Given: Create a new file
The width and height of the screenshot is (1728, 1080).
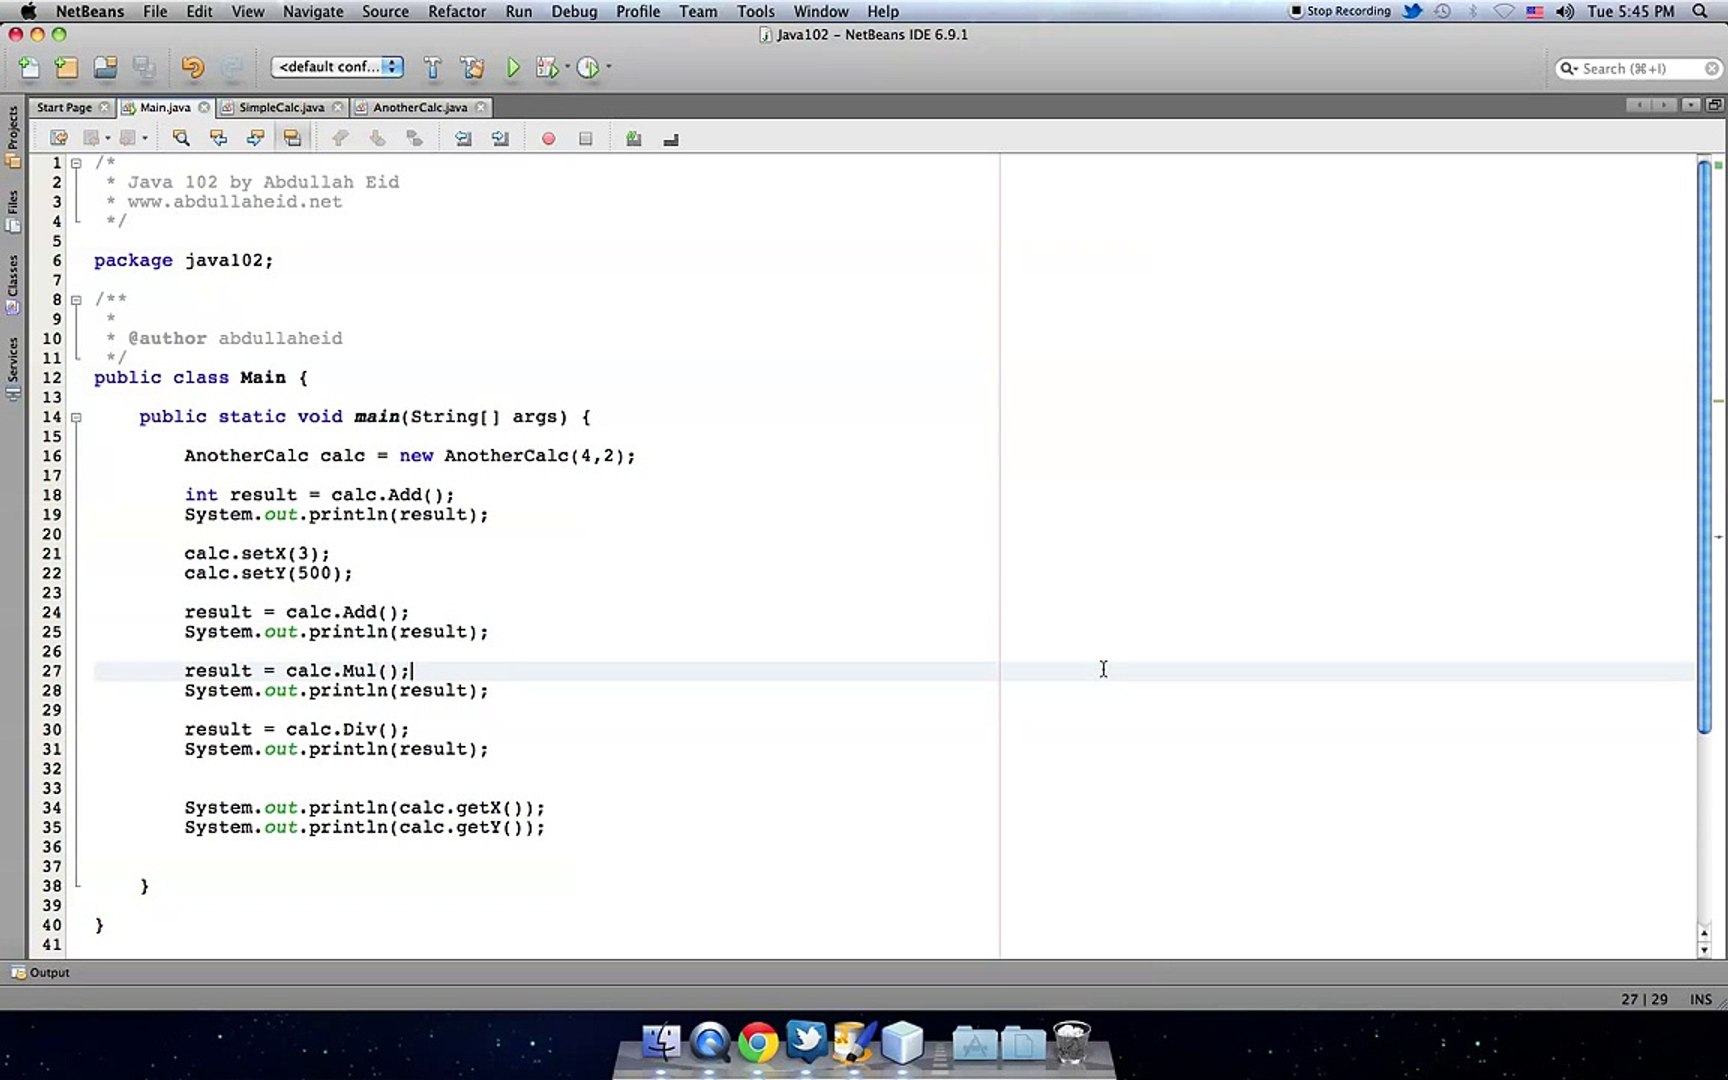Looking at the screenshot, I should tap(28, 67).
